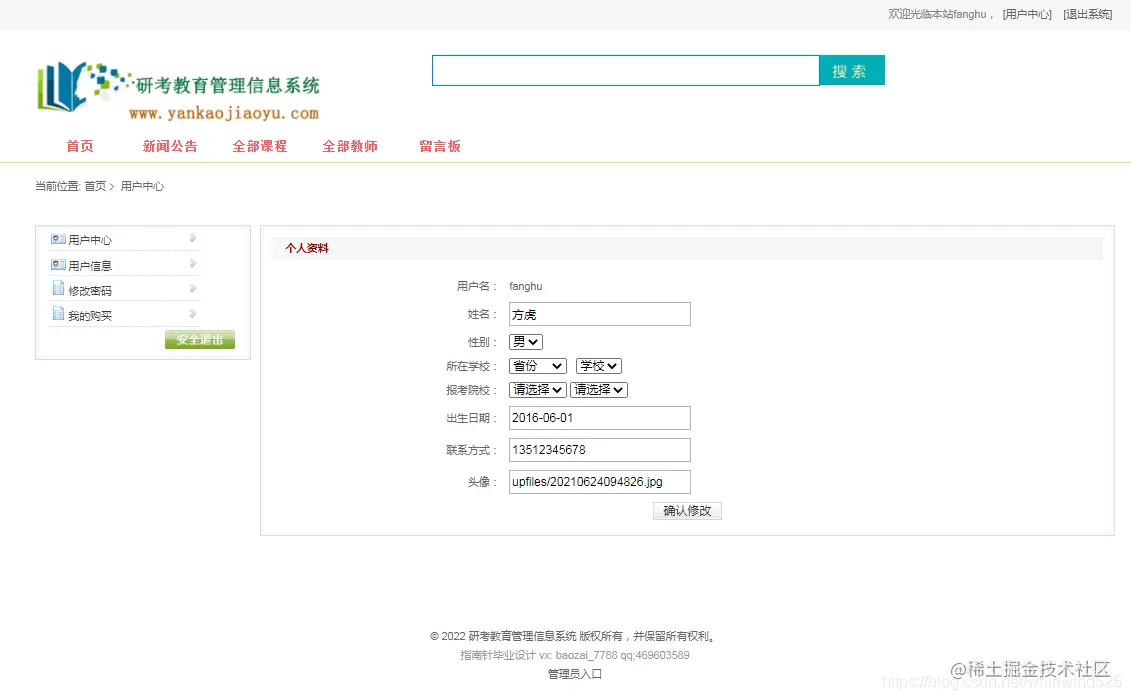
Task: Click arrow icon beside 修改密码
Action: tap(193, 289)
